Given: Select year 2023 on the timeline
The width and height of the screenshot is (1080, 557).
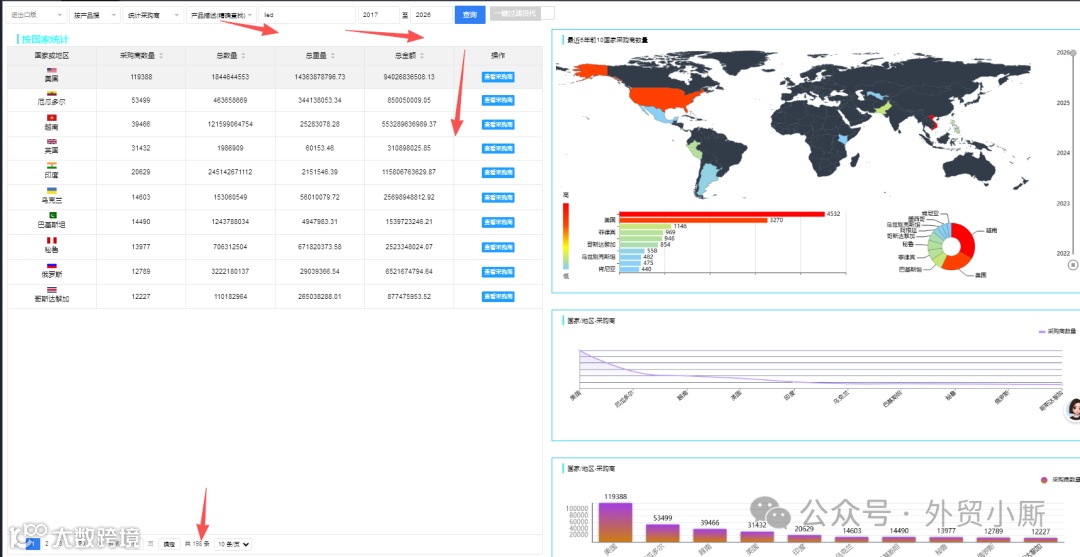Looking at the screenshot, I should coord(1063,203).
